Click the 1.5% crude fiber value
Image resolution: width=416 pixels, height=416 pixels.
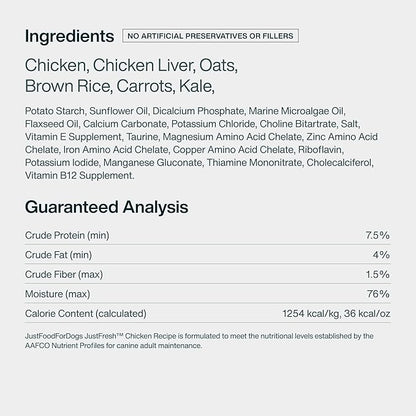coord(377,275)
